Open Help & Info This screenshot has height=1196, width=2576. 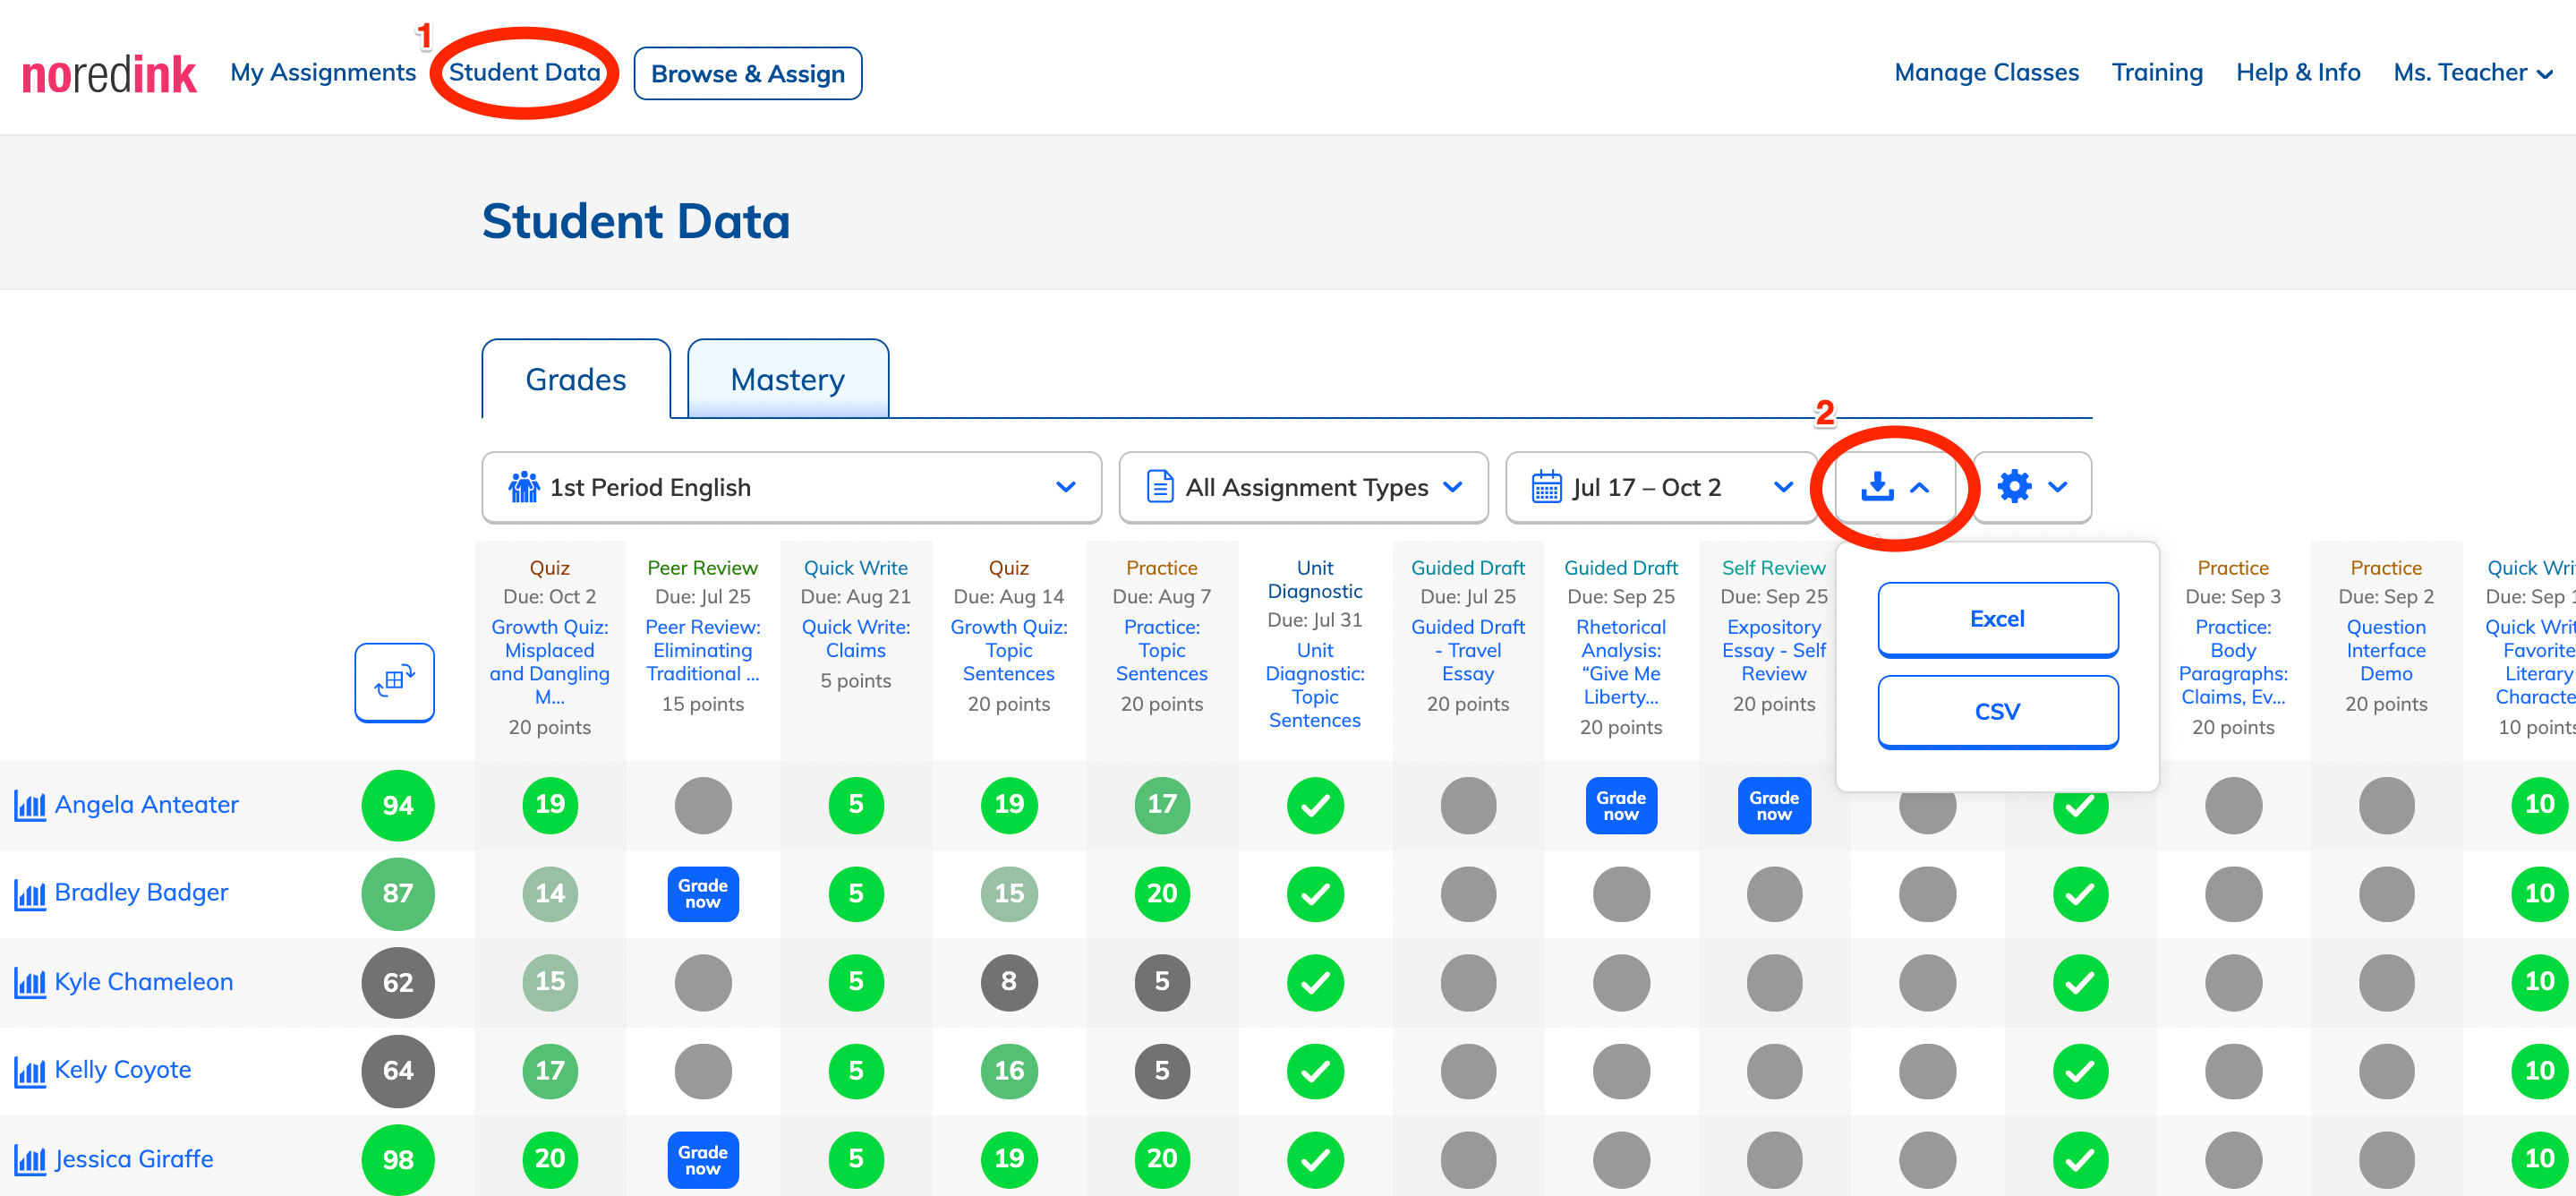2298,73
